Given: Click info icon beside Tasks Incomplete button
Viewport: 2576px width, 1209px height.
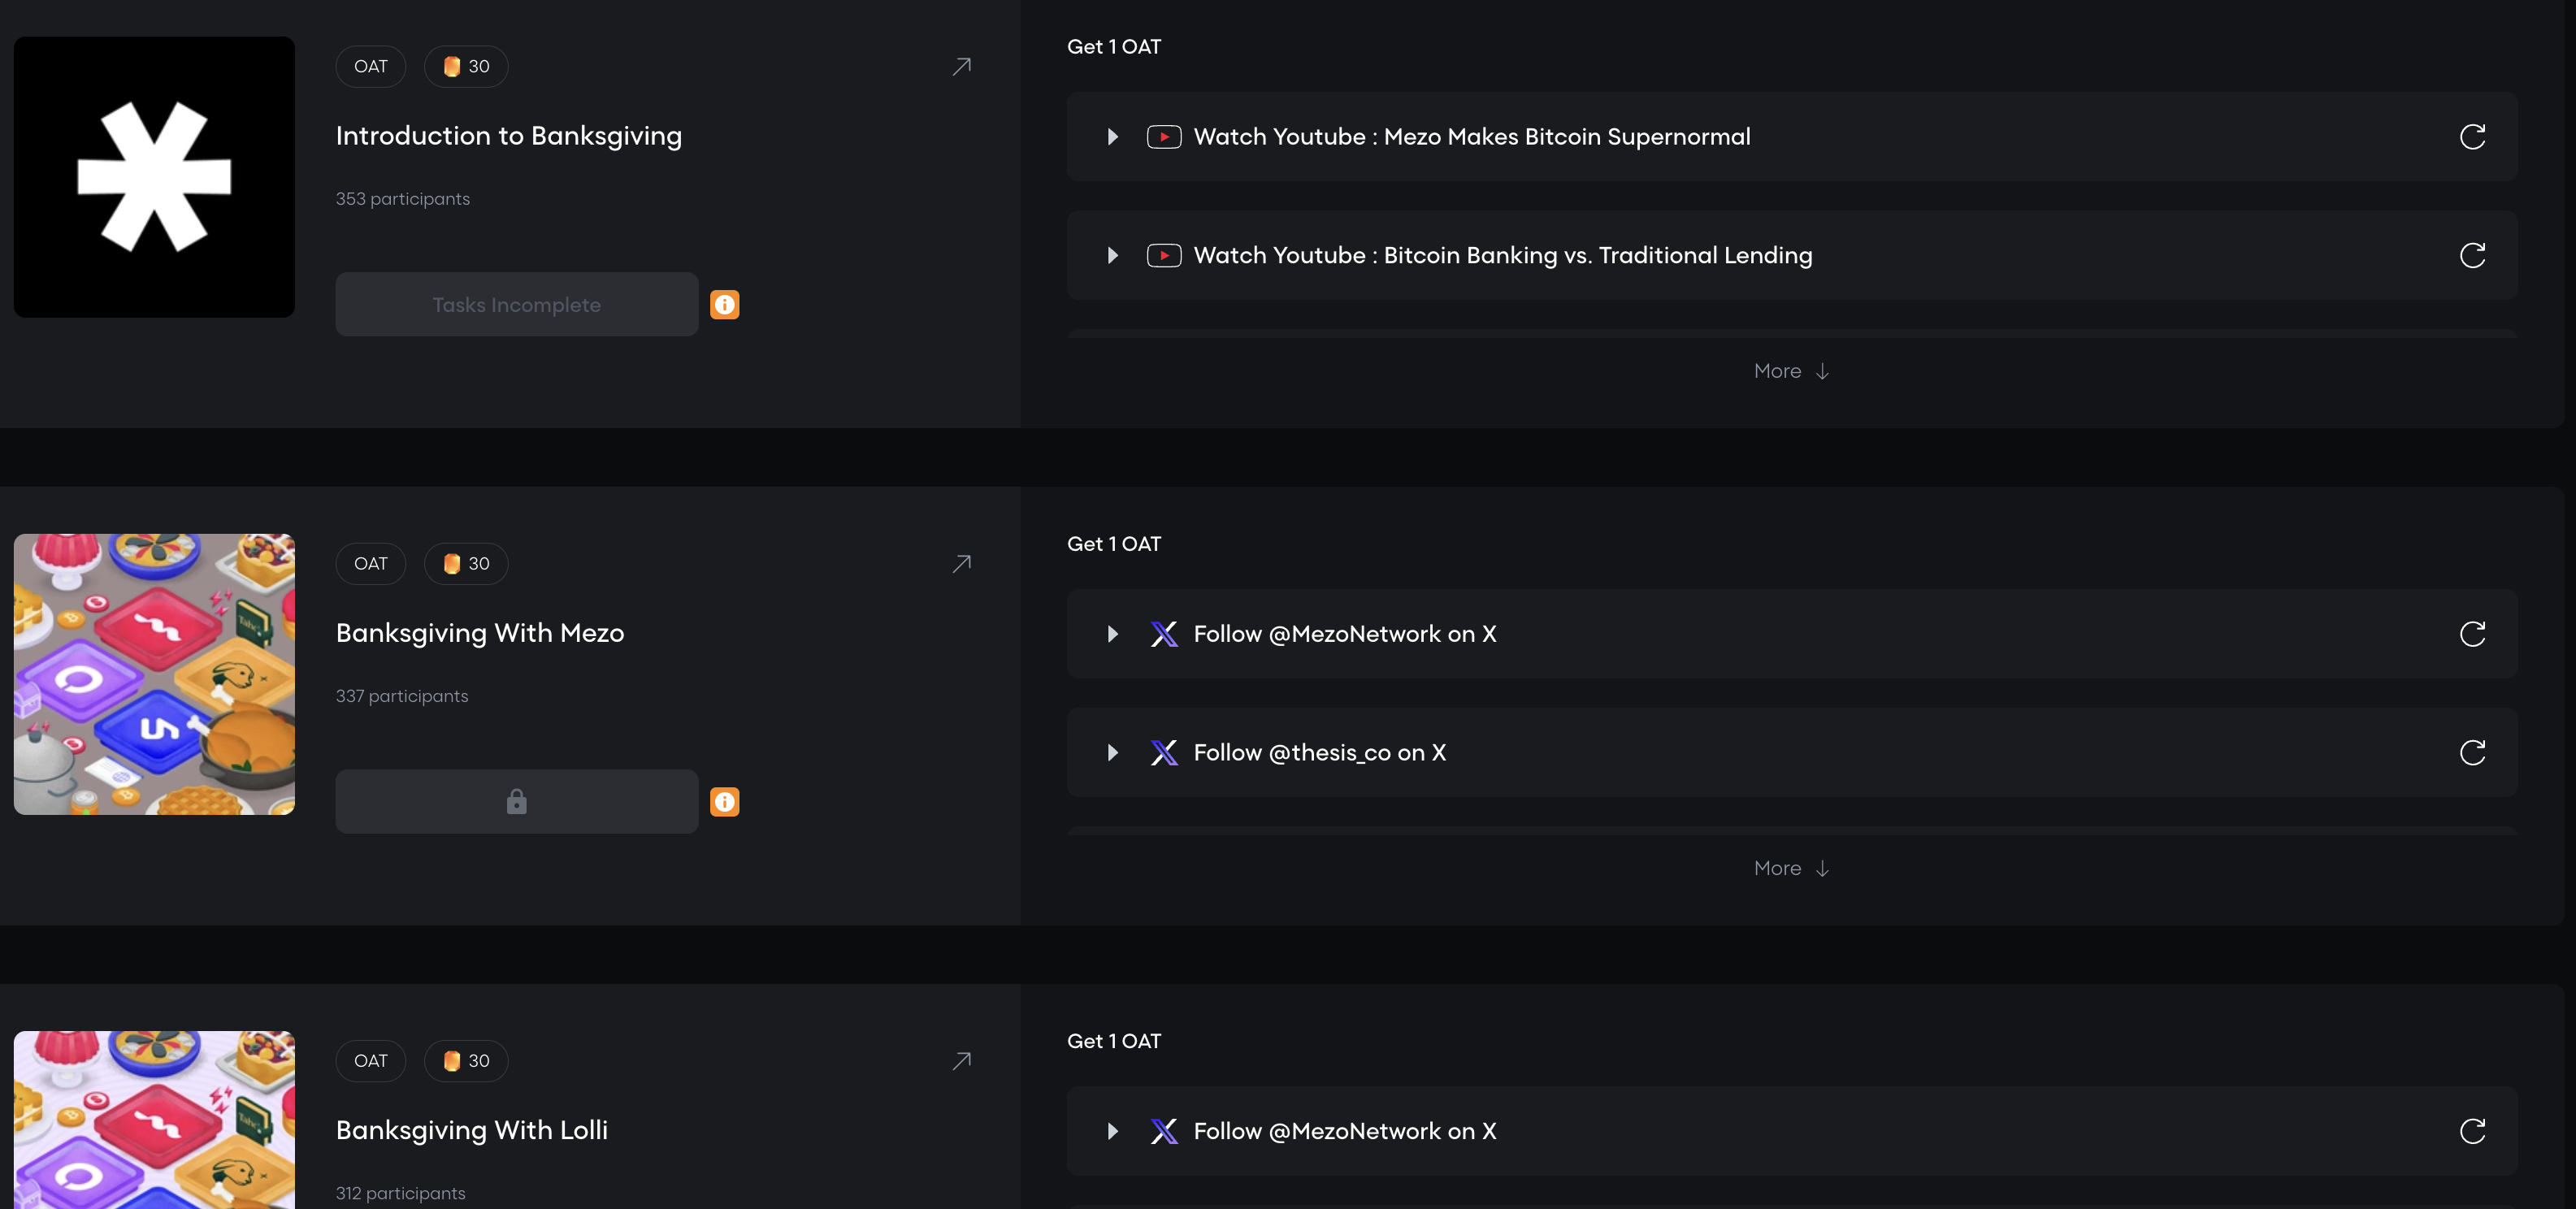Looking at the screenshot, I should tap(724, 305).
